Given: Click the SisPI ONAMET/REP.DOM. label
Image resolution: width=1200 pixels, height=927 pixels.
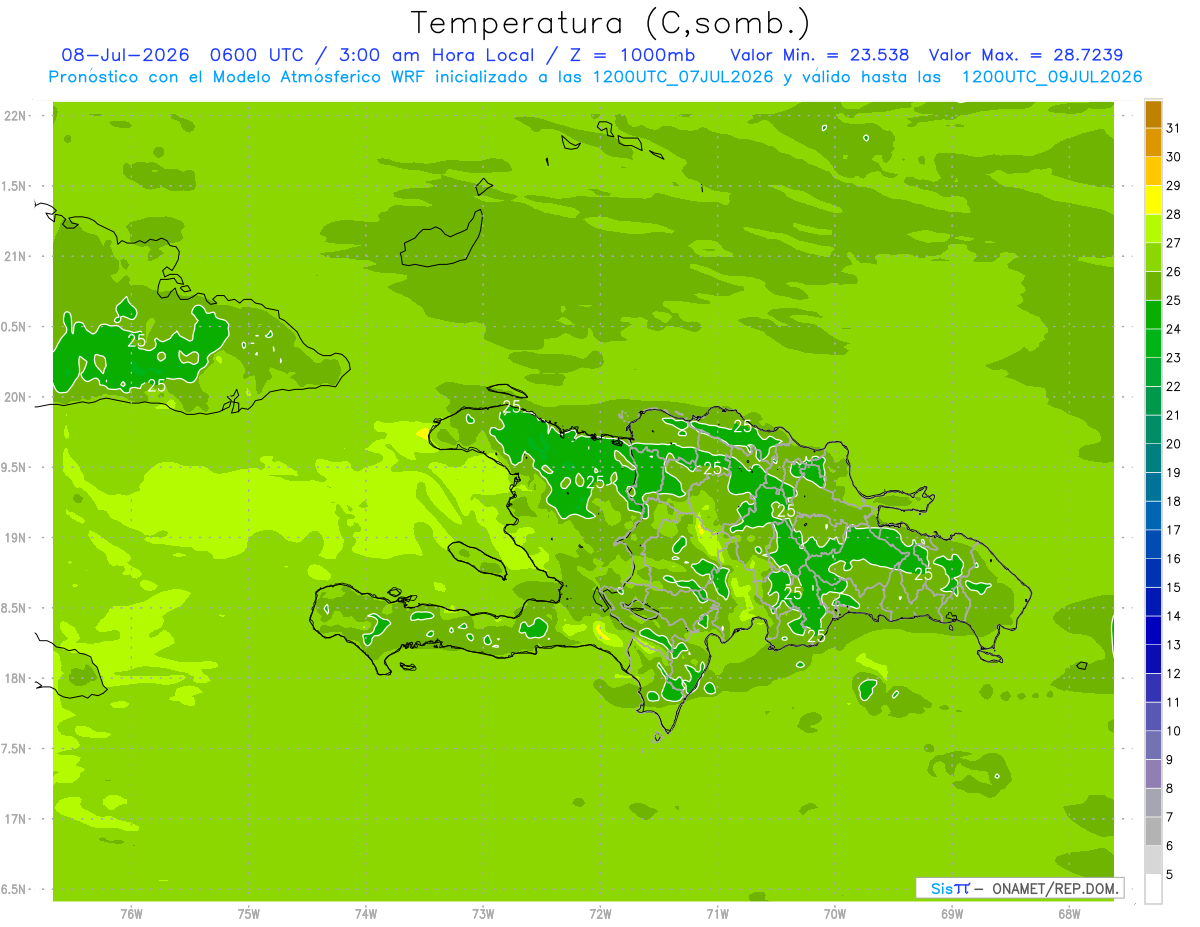Looking at the screenshot, I should coord(1019,888).
